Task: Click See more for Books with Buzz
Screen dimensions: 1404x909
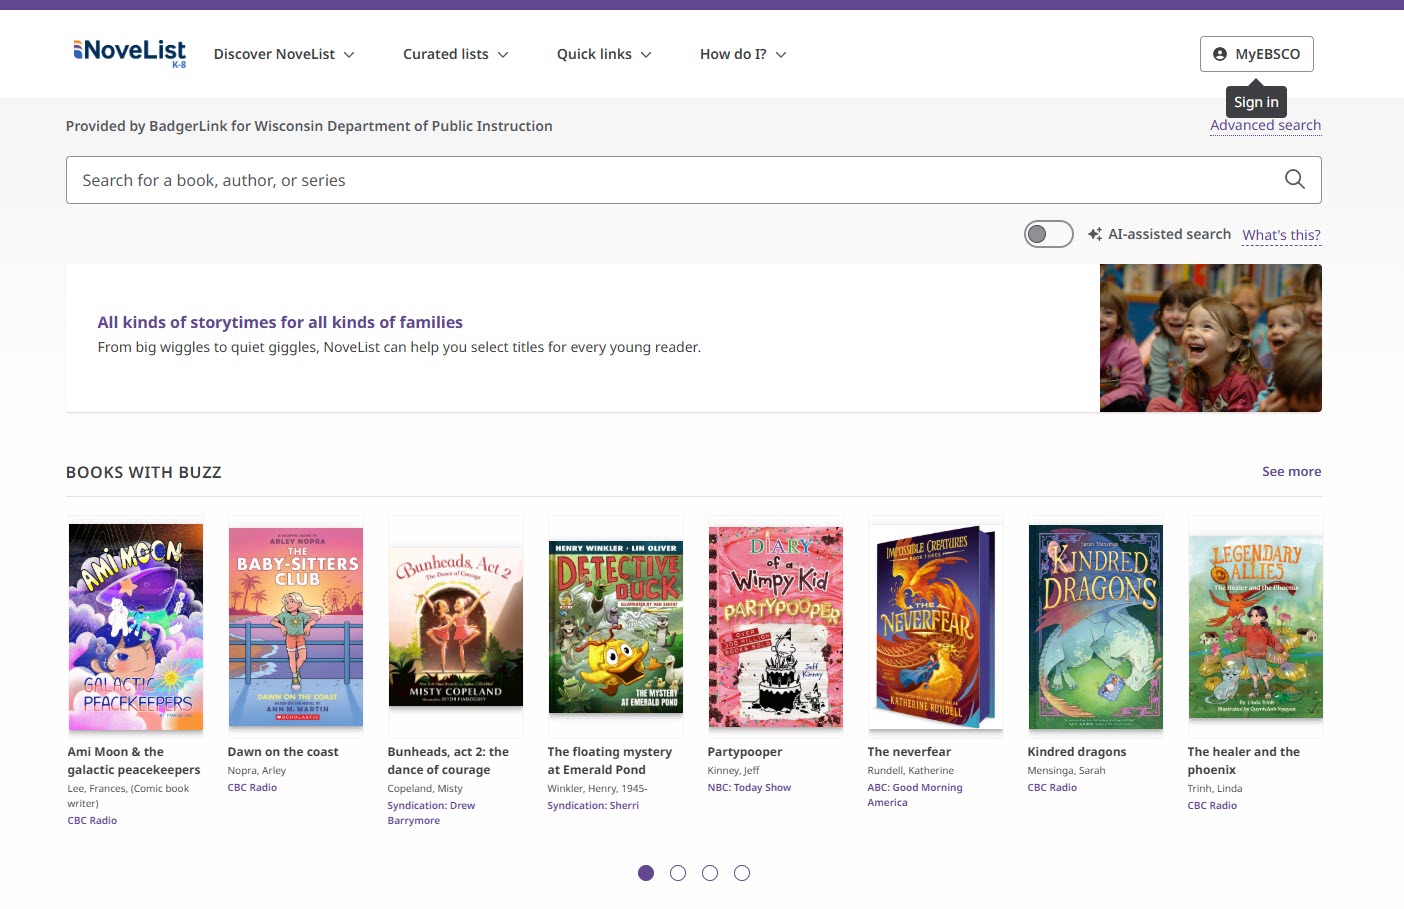Action: tap(1291, 471)
